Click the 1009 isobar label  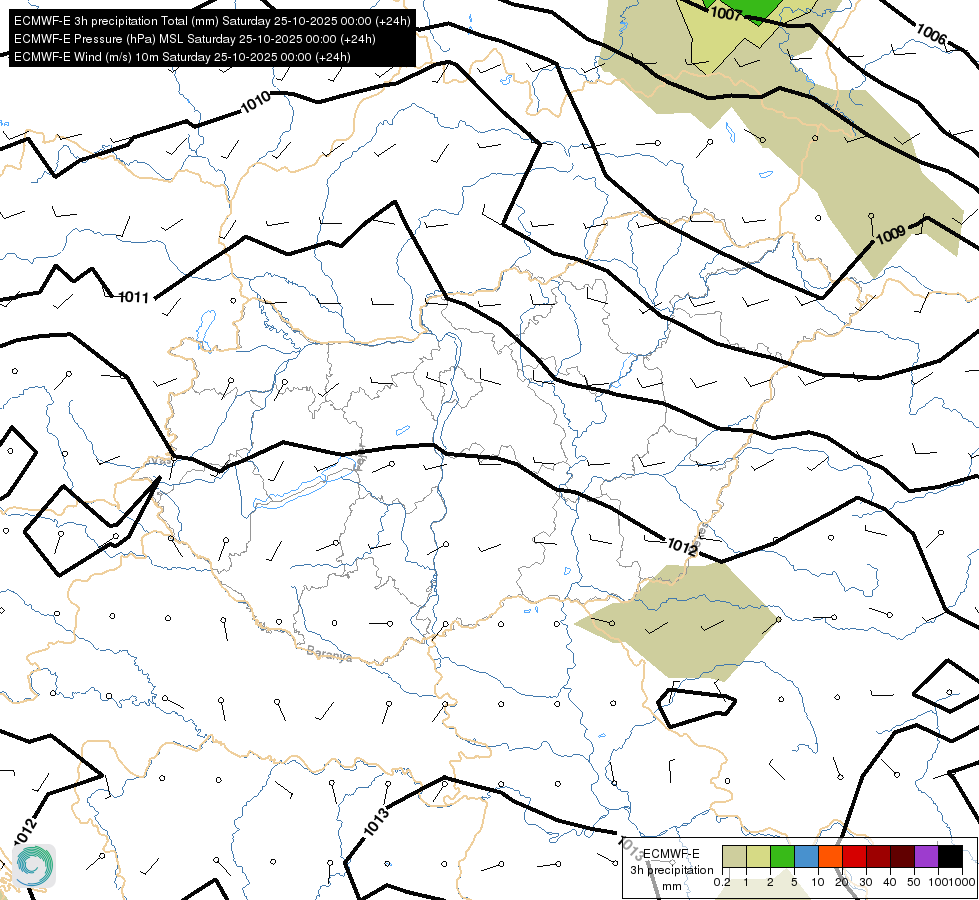pyautogui.click(x=891, y=235)
